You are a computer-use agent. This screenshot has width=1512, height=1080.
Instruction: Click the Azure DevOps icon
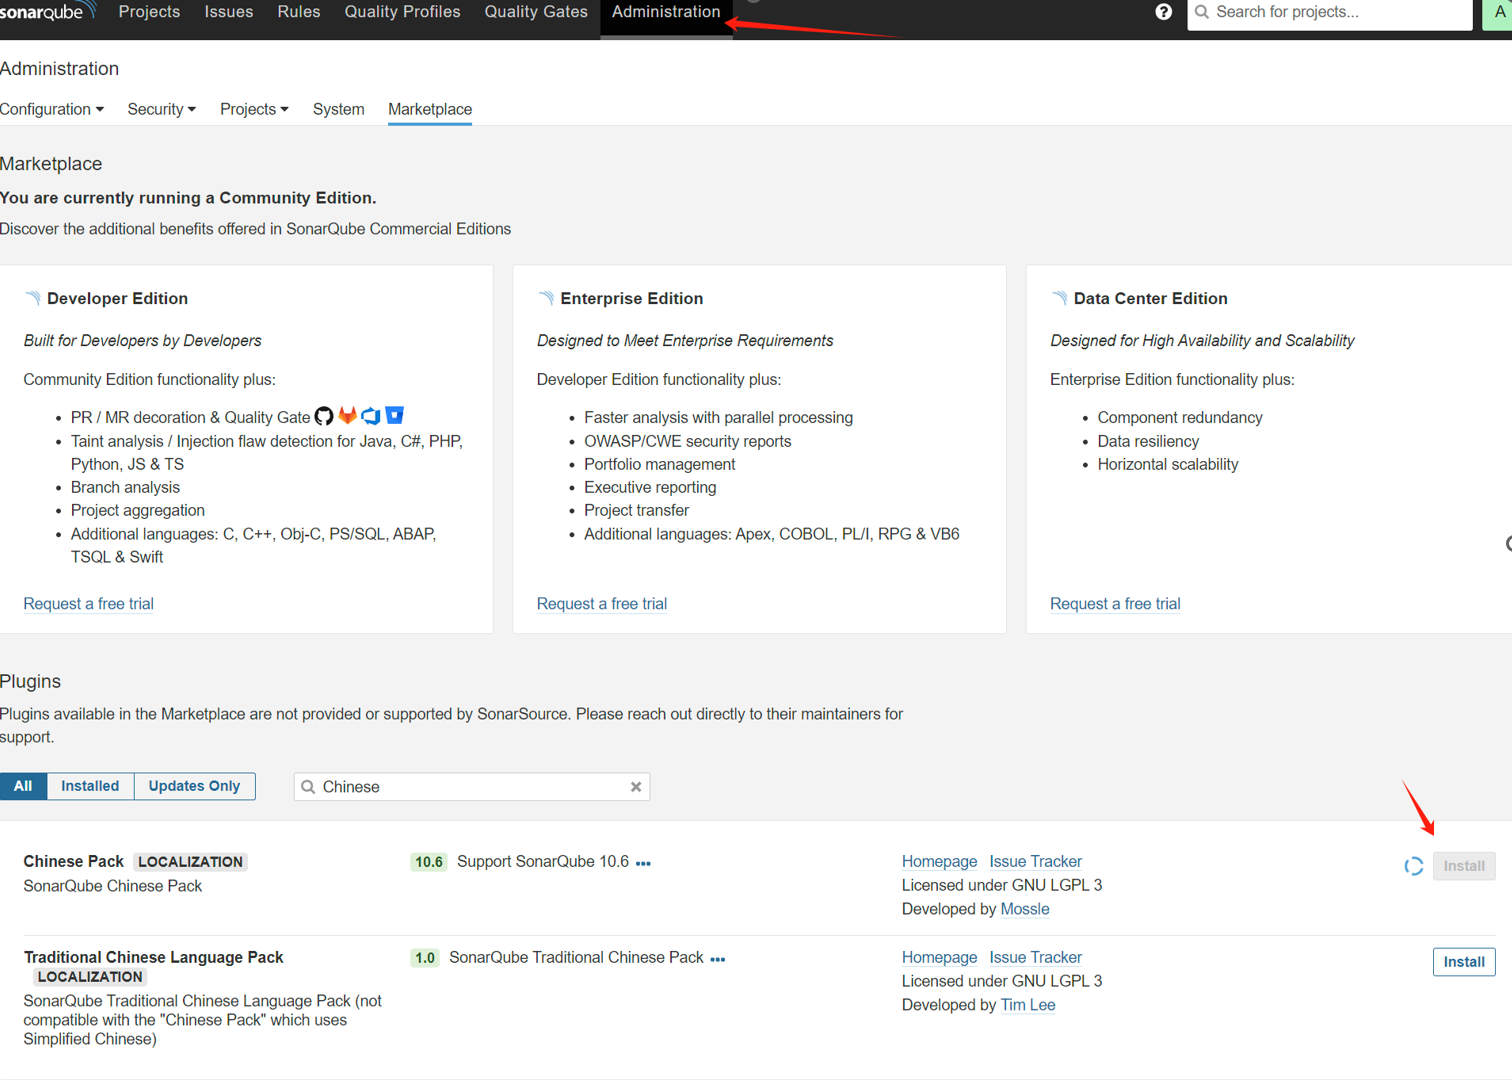pos(371,415)
